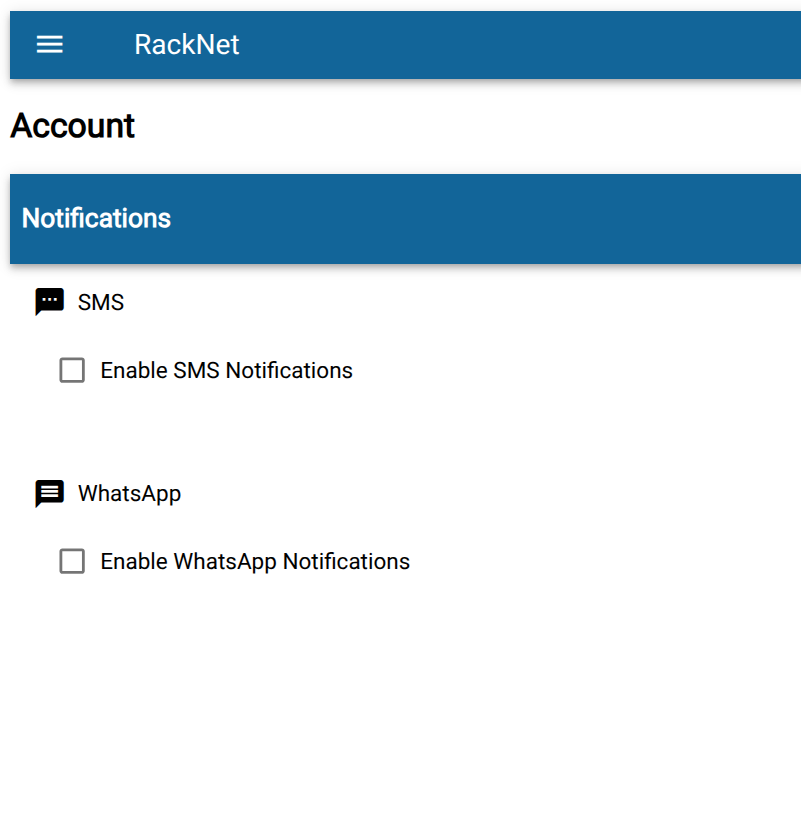This screenshot has width=801, height=813.
Task: Select the WhatsApp section label
Action: coord(130,494)
